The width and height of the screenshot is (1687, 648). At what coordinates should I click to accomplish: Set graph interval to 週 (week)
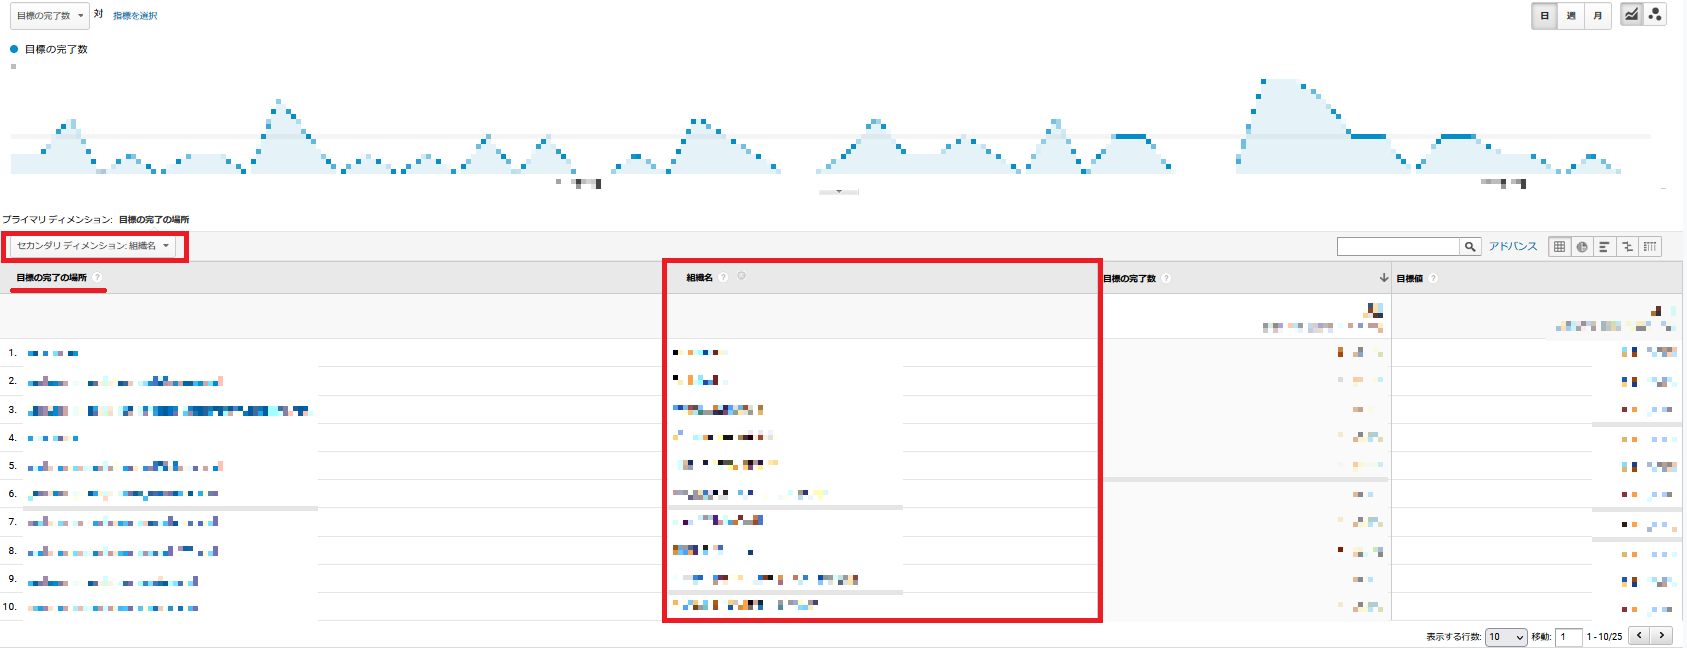click(1571, 16)
